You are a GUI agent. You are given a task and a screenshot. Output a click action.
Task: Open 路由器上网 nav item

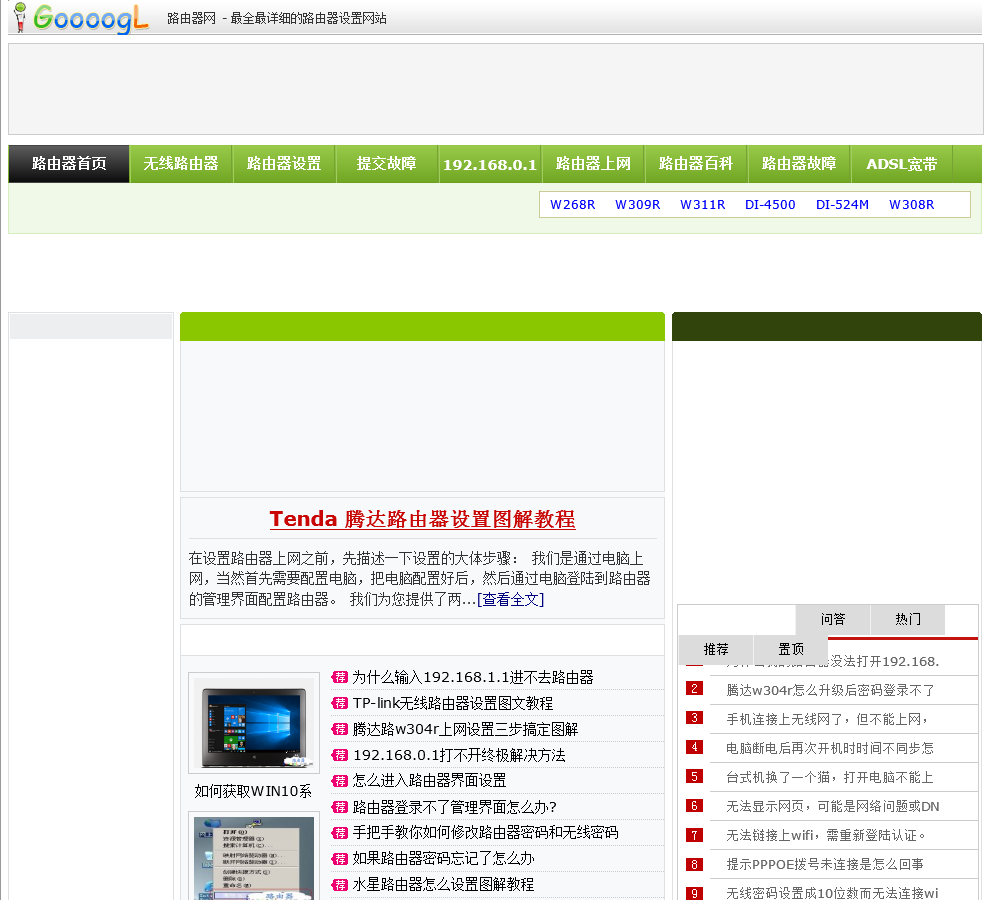(x=593, y=164)
